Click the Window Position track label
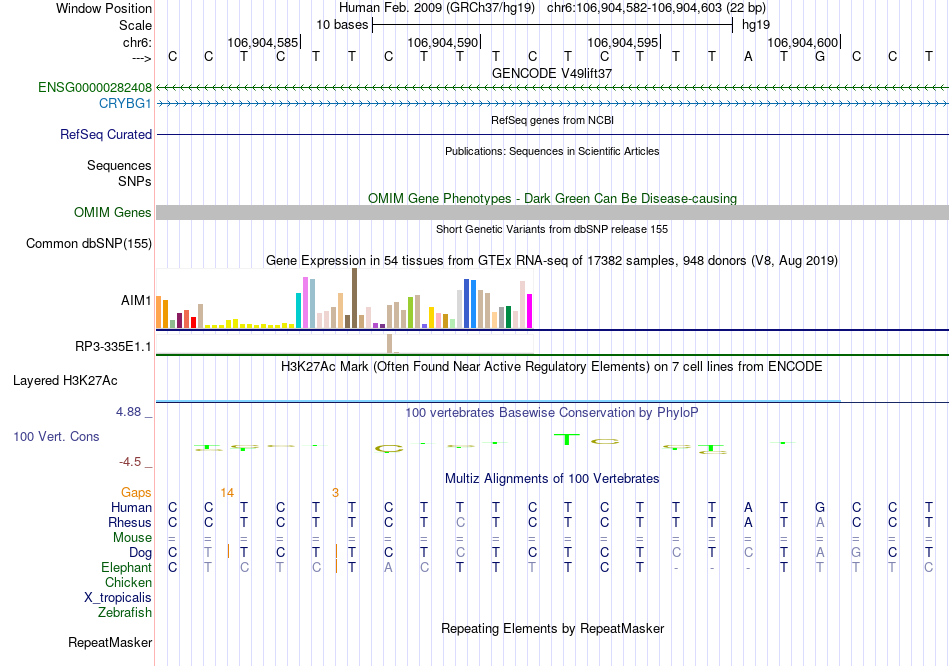 [104, 8]
